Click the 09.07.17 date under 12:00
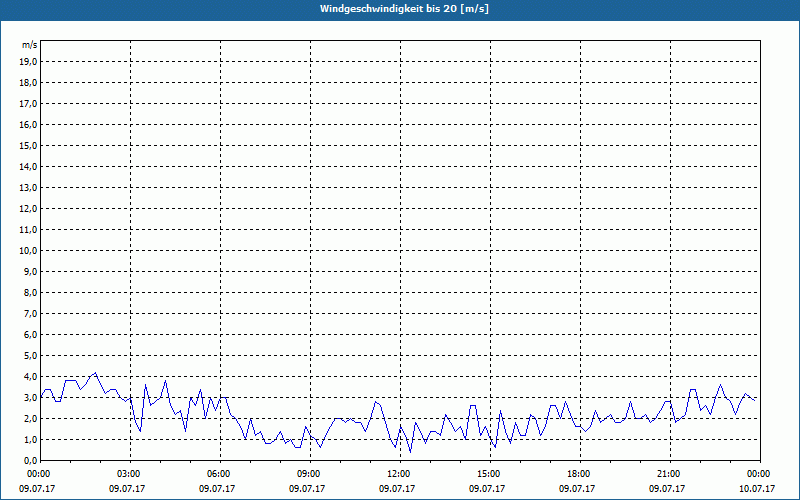 pos(397,489)
